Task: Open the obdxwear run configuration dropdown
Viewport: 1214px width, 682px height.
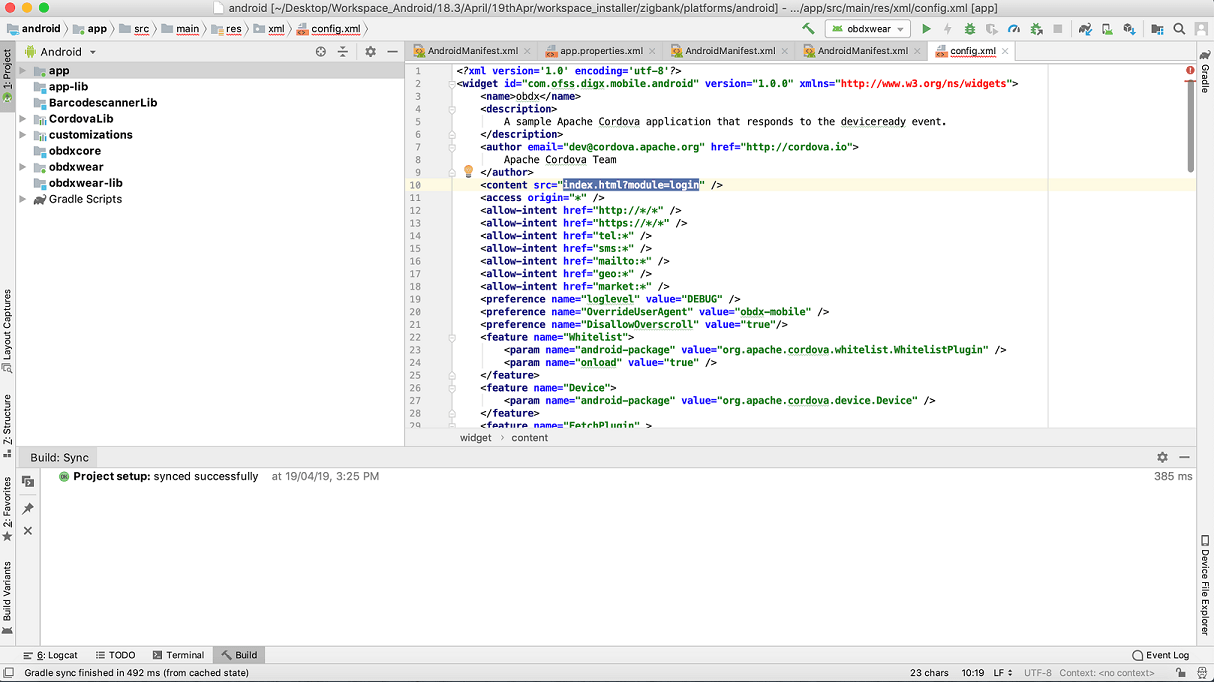Action: coord(869,29)
